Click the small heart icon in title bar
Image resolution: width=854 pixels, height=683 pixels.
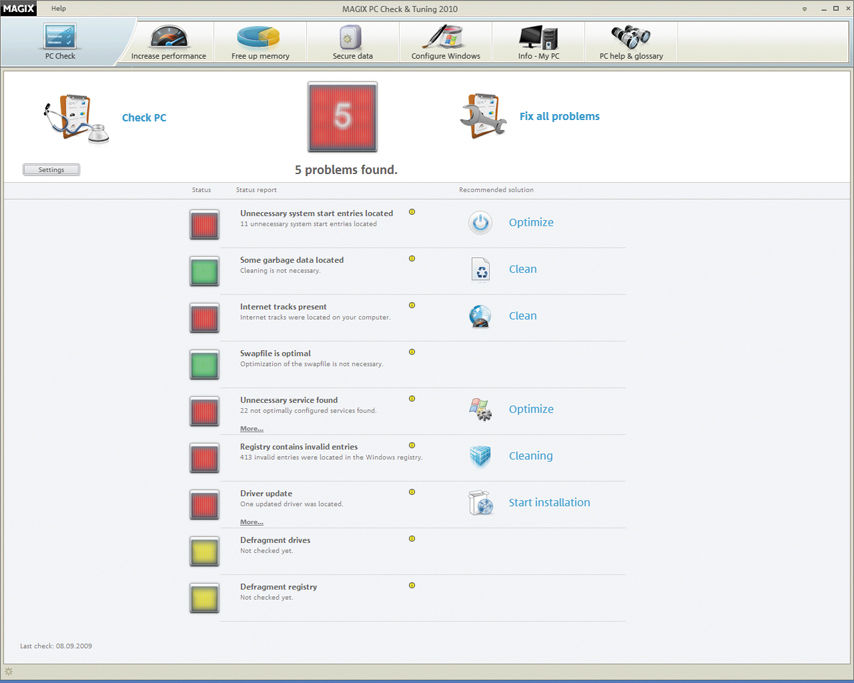click(x=804, y=9)
